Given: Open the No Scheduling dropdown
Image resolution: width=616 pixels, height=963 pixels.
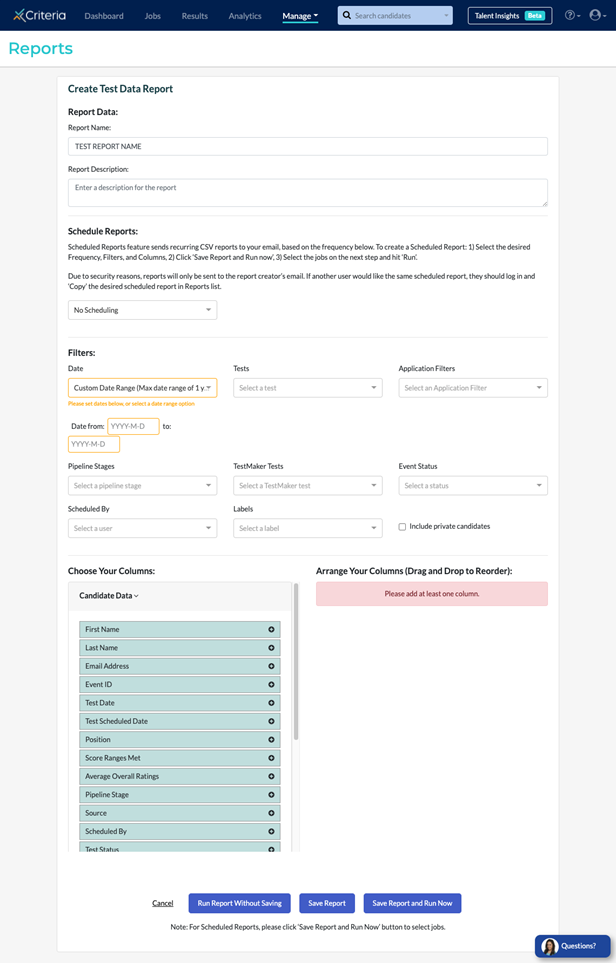Looking at the screenshot, I should click(x=142, y=310).
